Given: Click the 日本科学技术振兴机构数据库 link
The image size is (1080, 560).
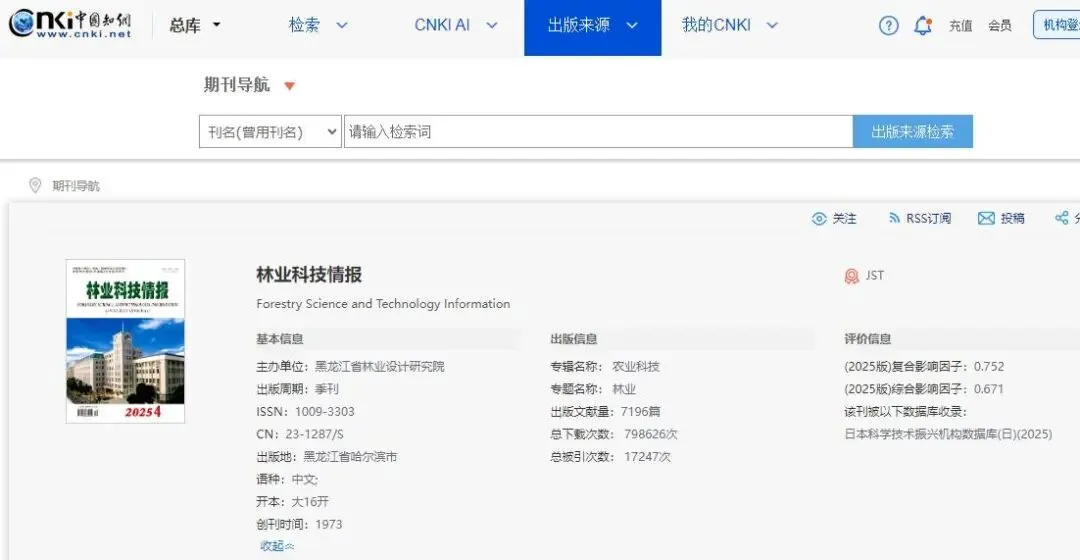Looking at the screenshot, I should [948, 434].
